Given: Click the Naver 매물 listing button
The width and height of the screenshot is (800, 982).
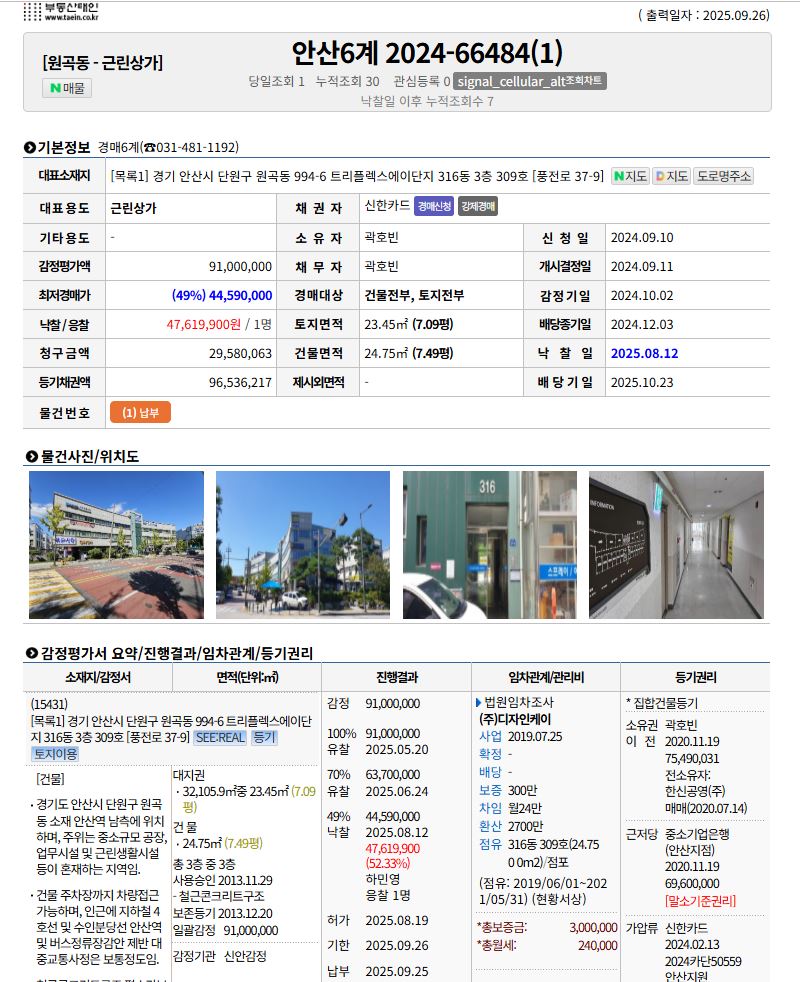Looking at the screenshot, I should click(67, 88).
